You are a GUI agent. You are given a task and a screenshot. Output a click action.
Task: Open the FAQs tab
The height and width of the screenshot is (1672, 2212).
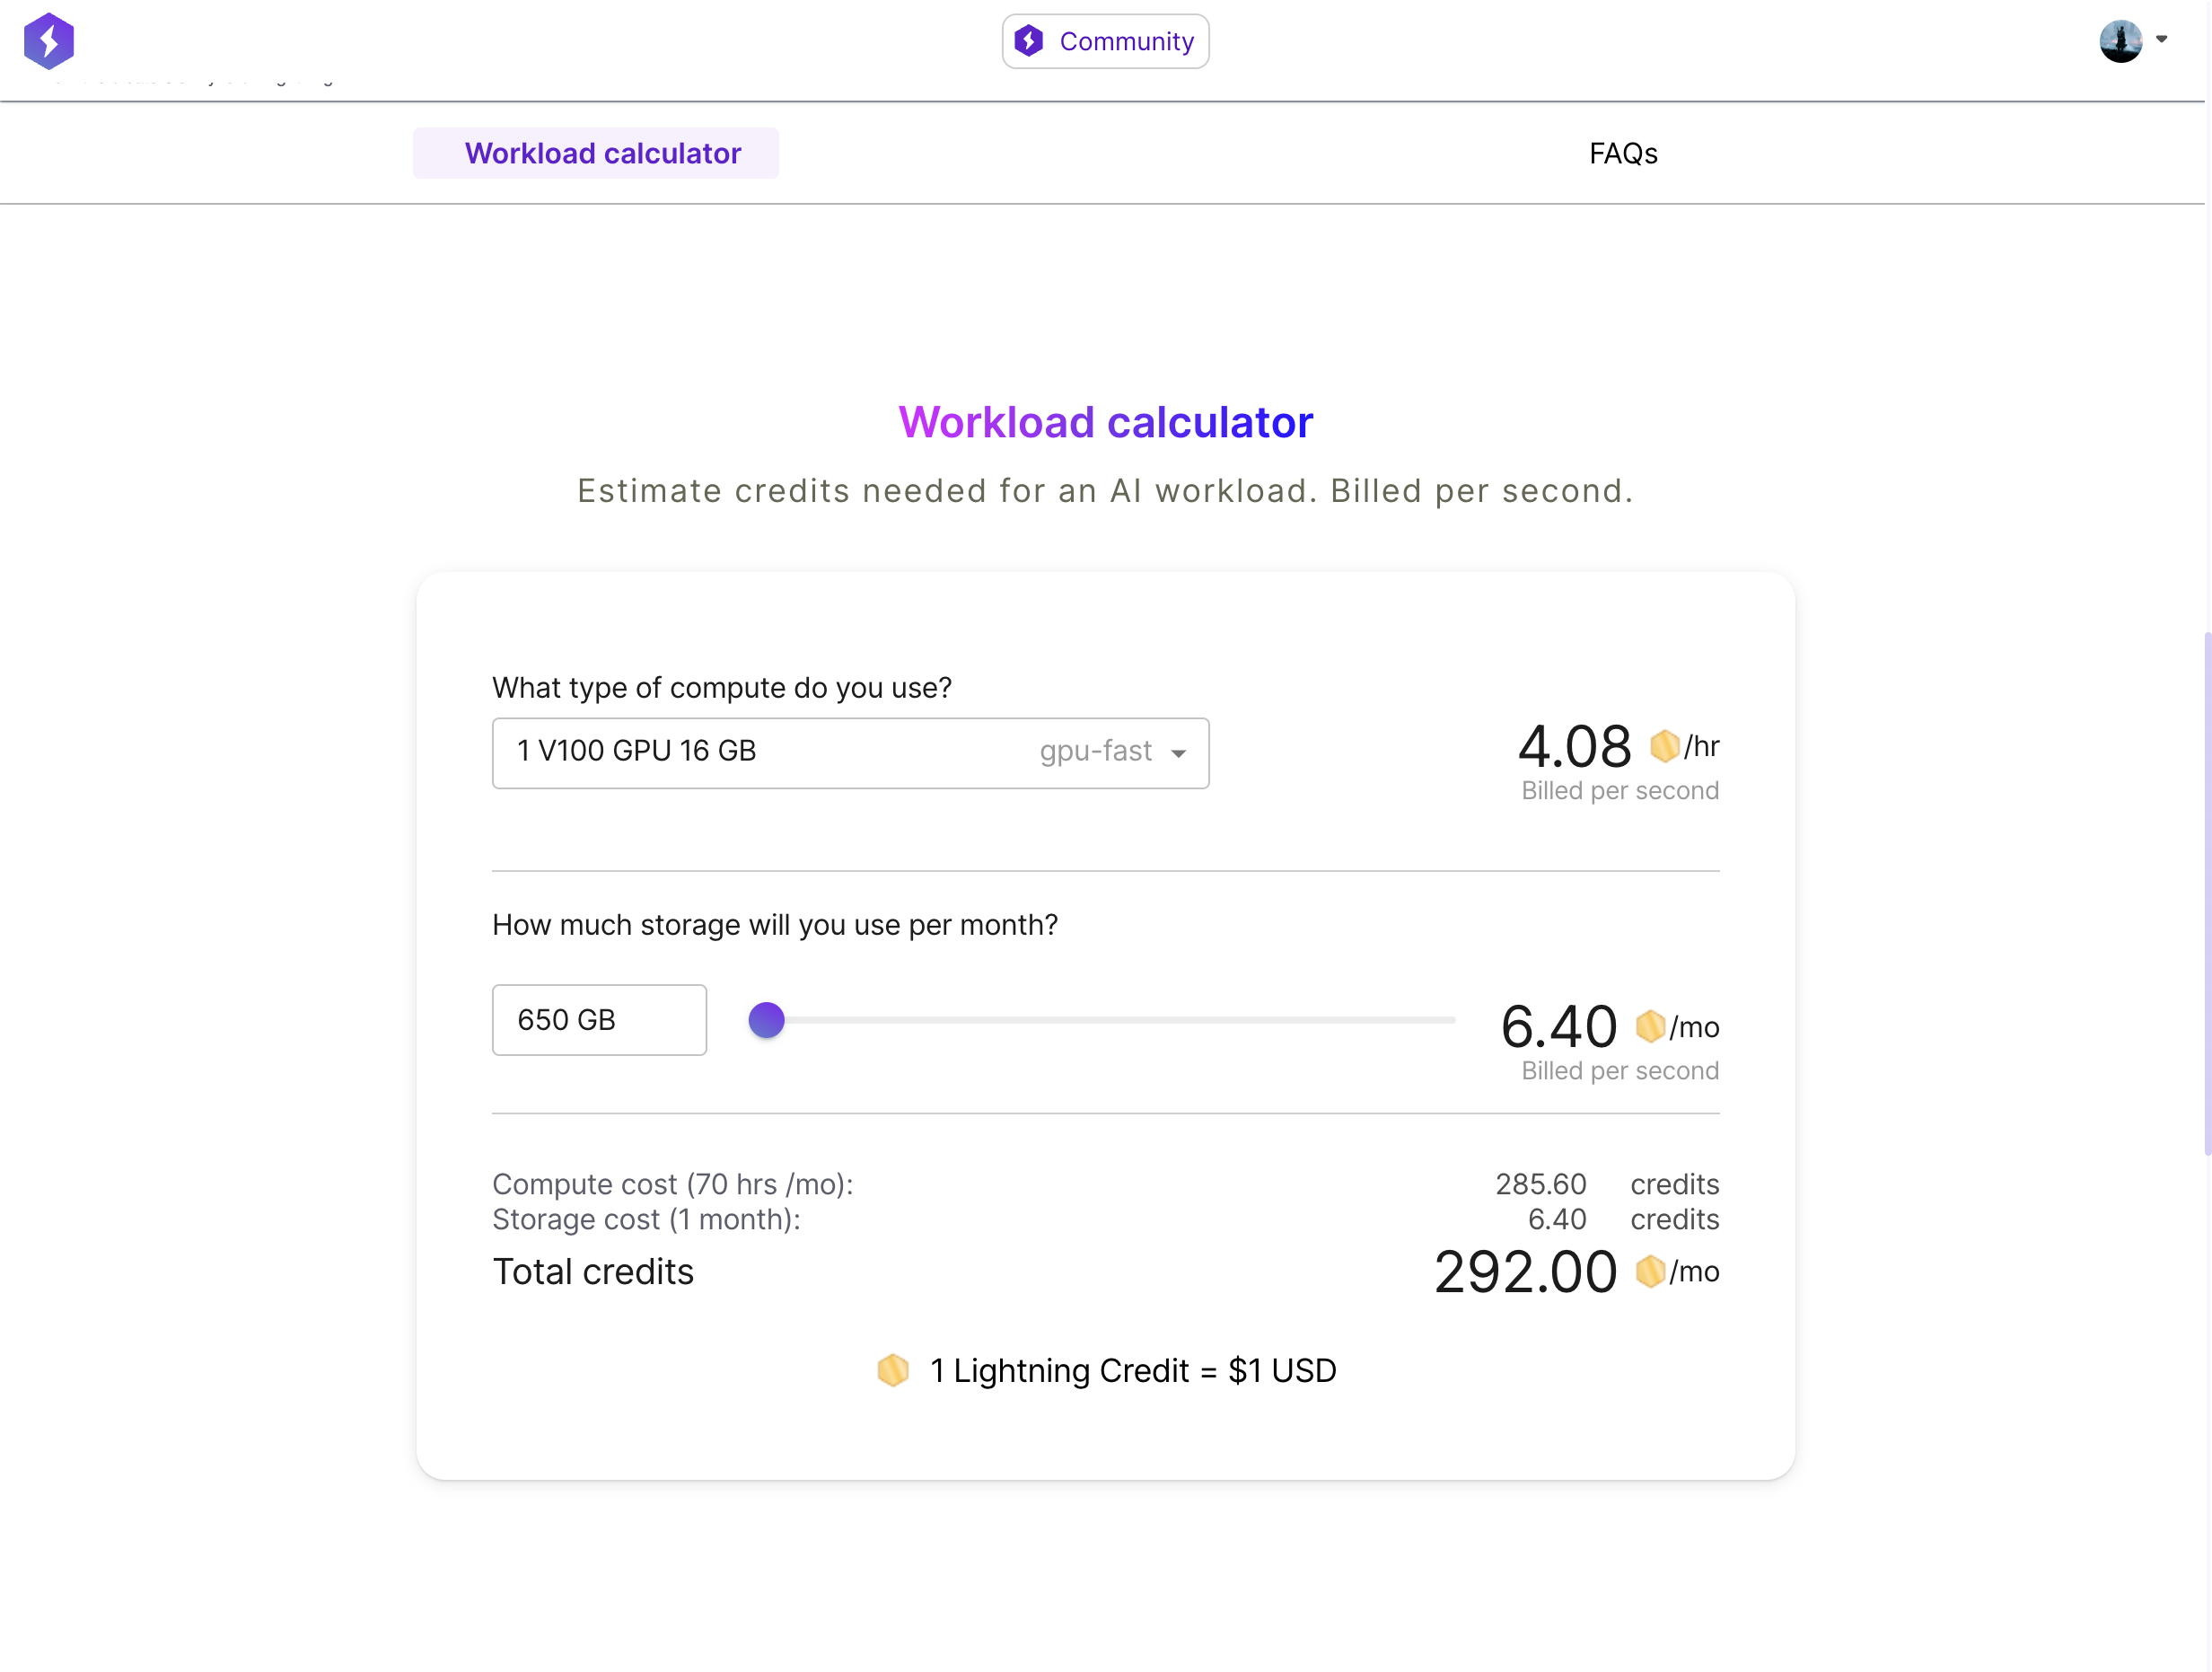coord(1622,153)
